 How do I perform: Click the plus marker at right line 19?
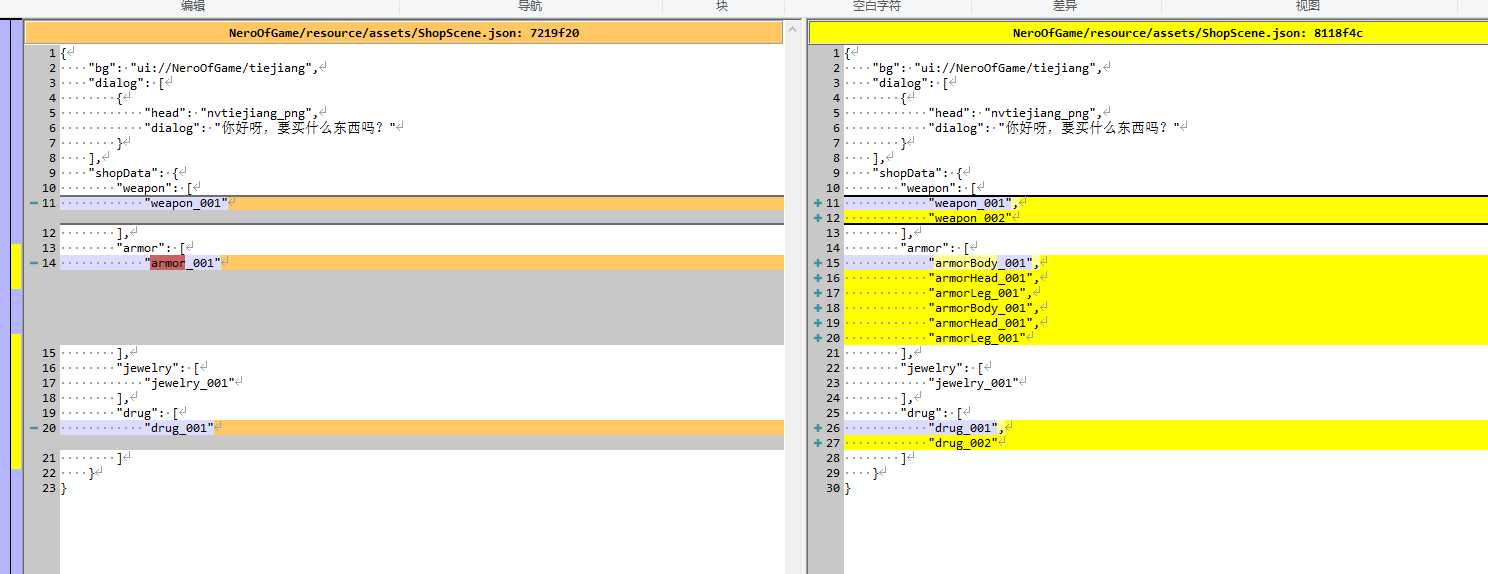[x=818, y=323]
